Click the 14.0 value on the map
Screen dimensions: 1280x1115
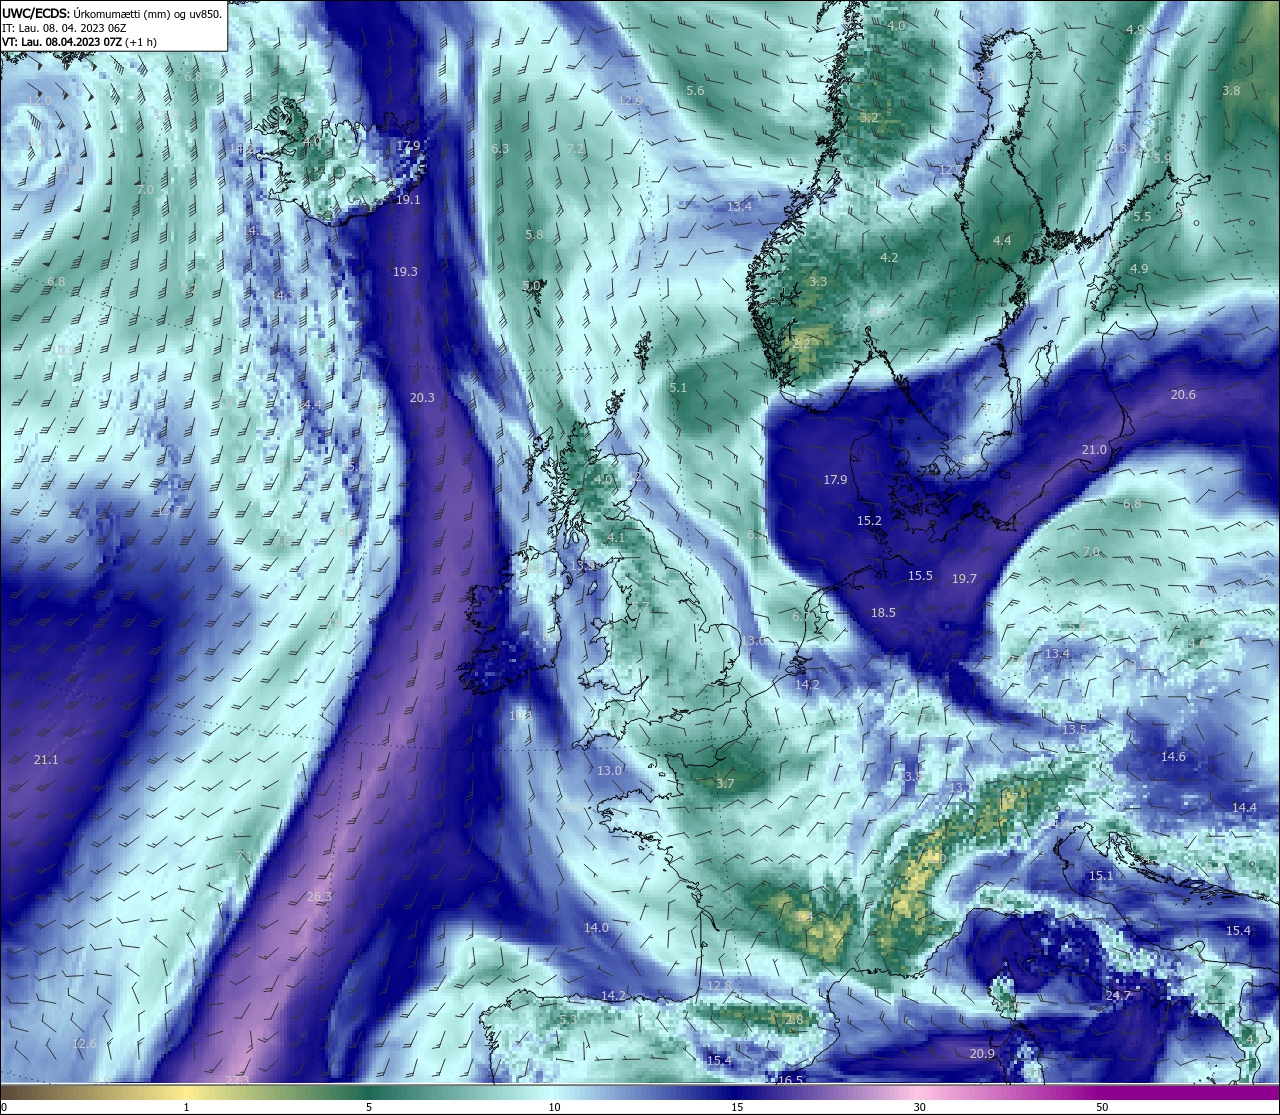[x=596, y=928]
